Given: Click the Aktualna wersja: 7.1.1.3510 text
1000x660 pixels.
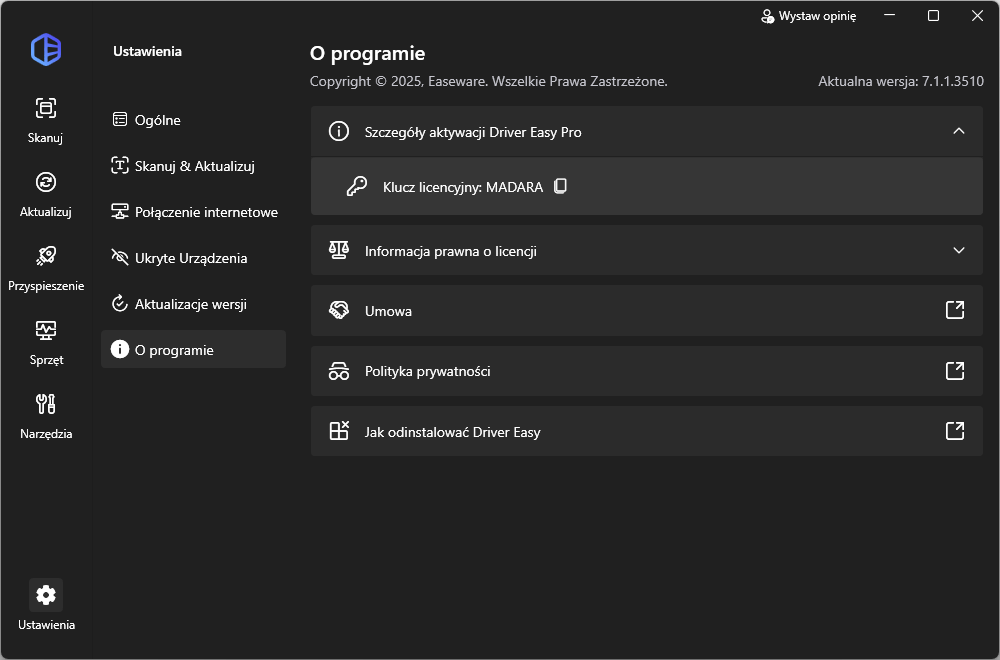Looking at the screenshot, I should 901,81.
